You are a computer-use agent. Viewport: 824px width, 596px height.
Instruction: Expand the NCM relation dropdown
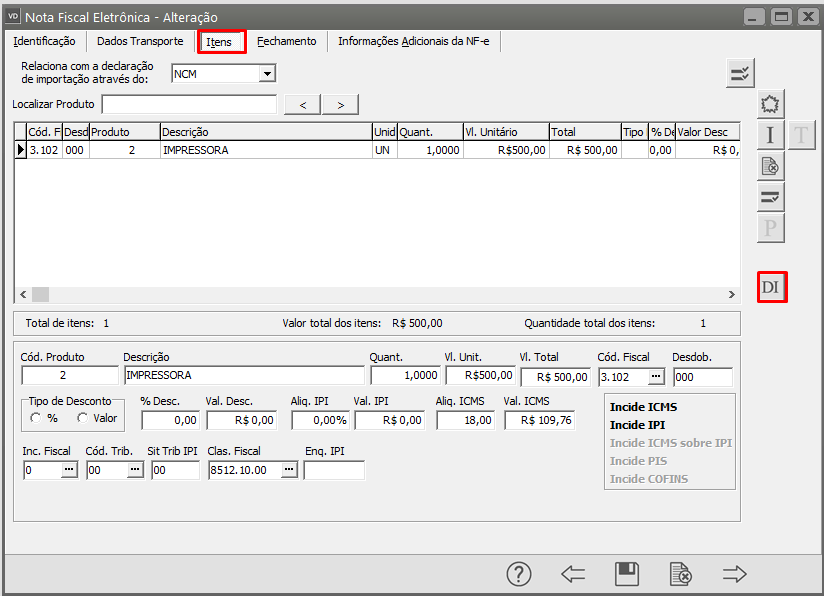pos(266,73)
